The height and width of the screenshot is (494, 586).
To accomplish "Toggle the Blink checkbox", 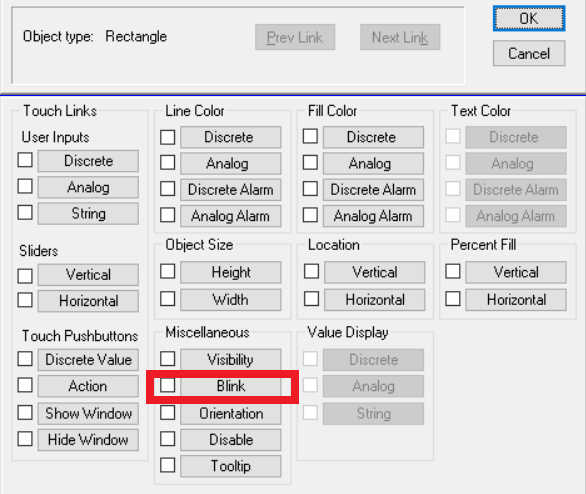I will pos(167,385).
